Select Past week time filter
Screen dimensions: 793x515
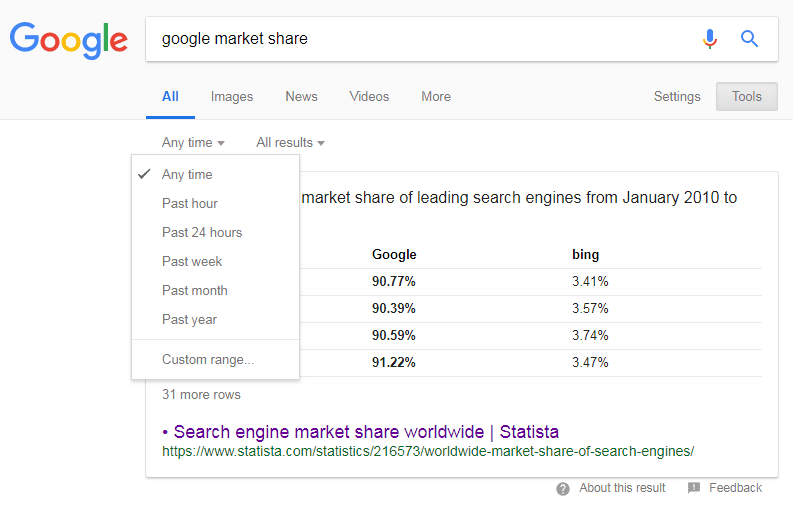[215, 262]
